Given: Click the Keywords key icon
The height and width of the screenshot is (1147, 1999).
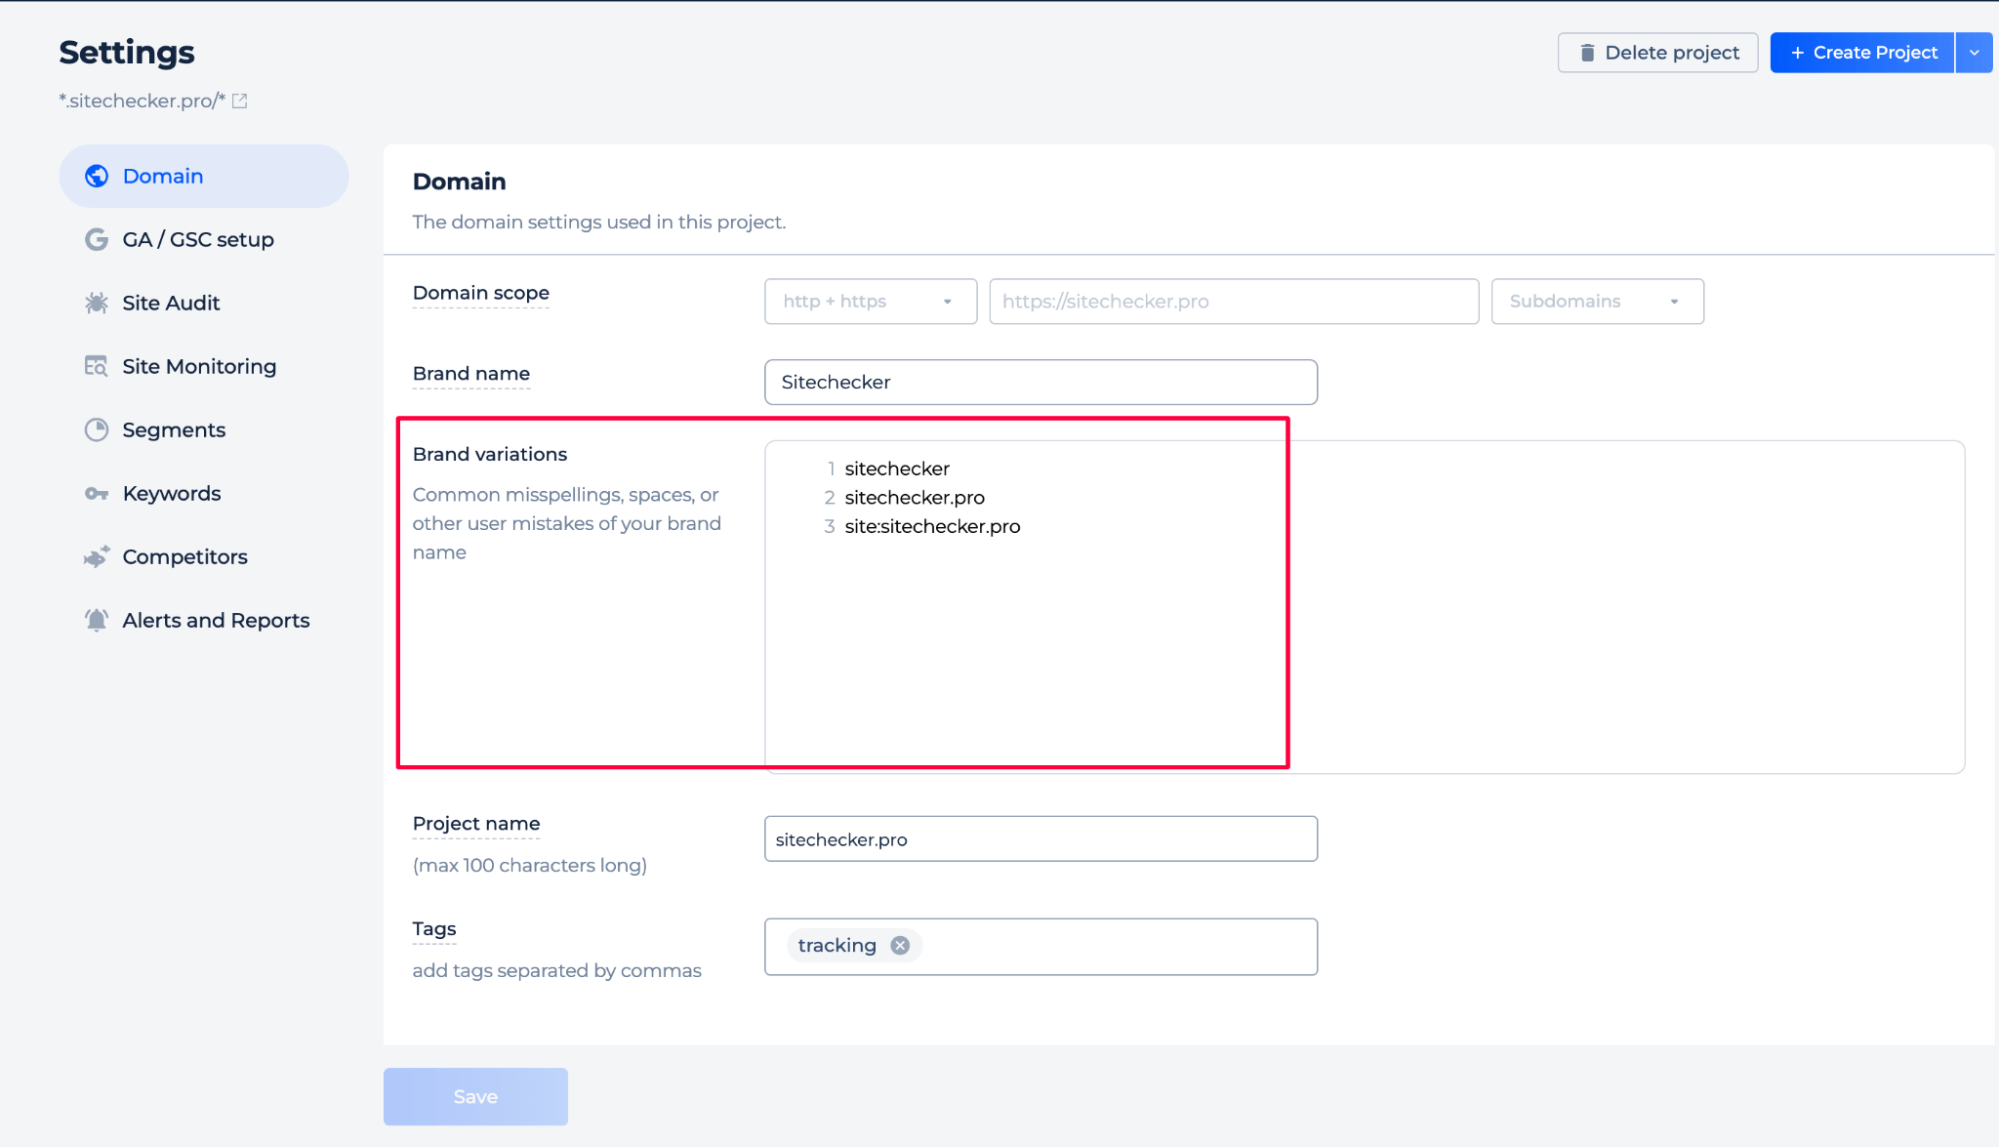Looking at the screenshot, I should coord(97,494).
